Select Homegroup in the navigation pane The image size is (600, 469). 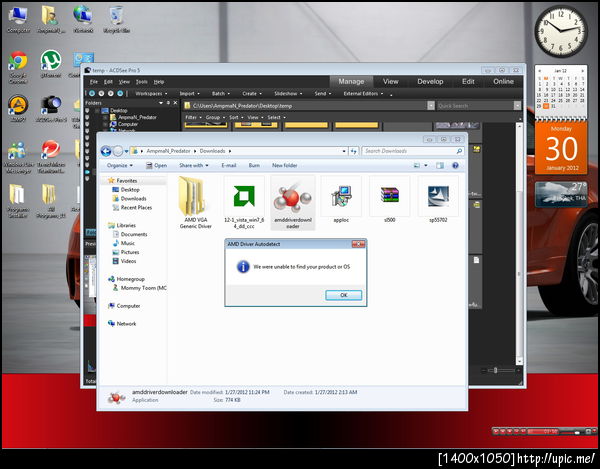coord(126,279)
